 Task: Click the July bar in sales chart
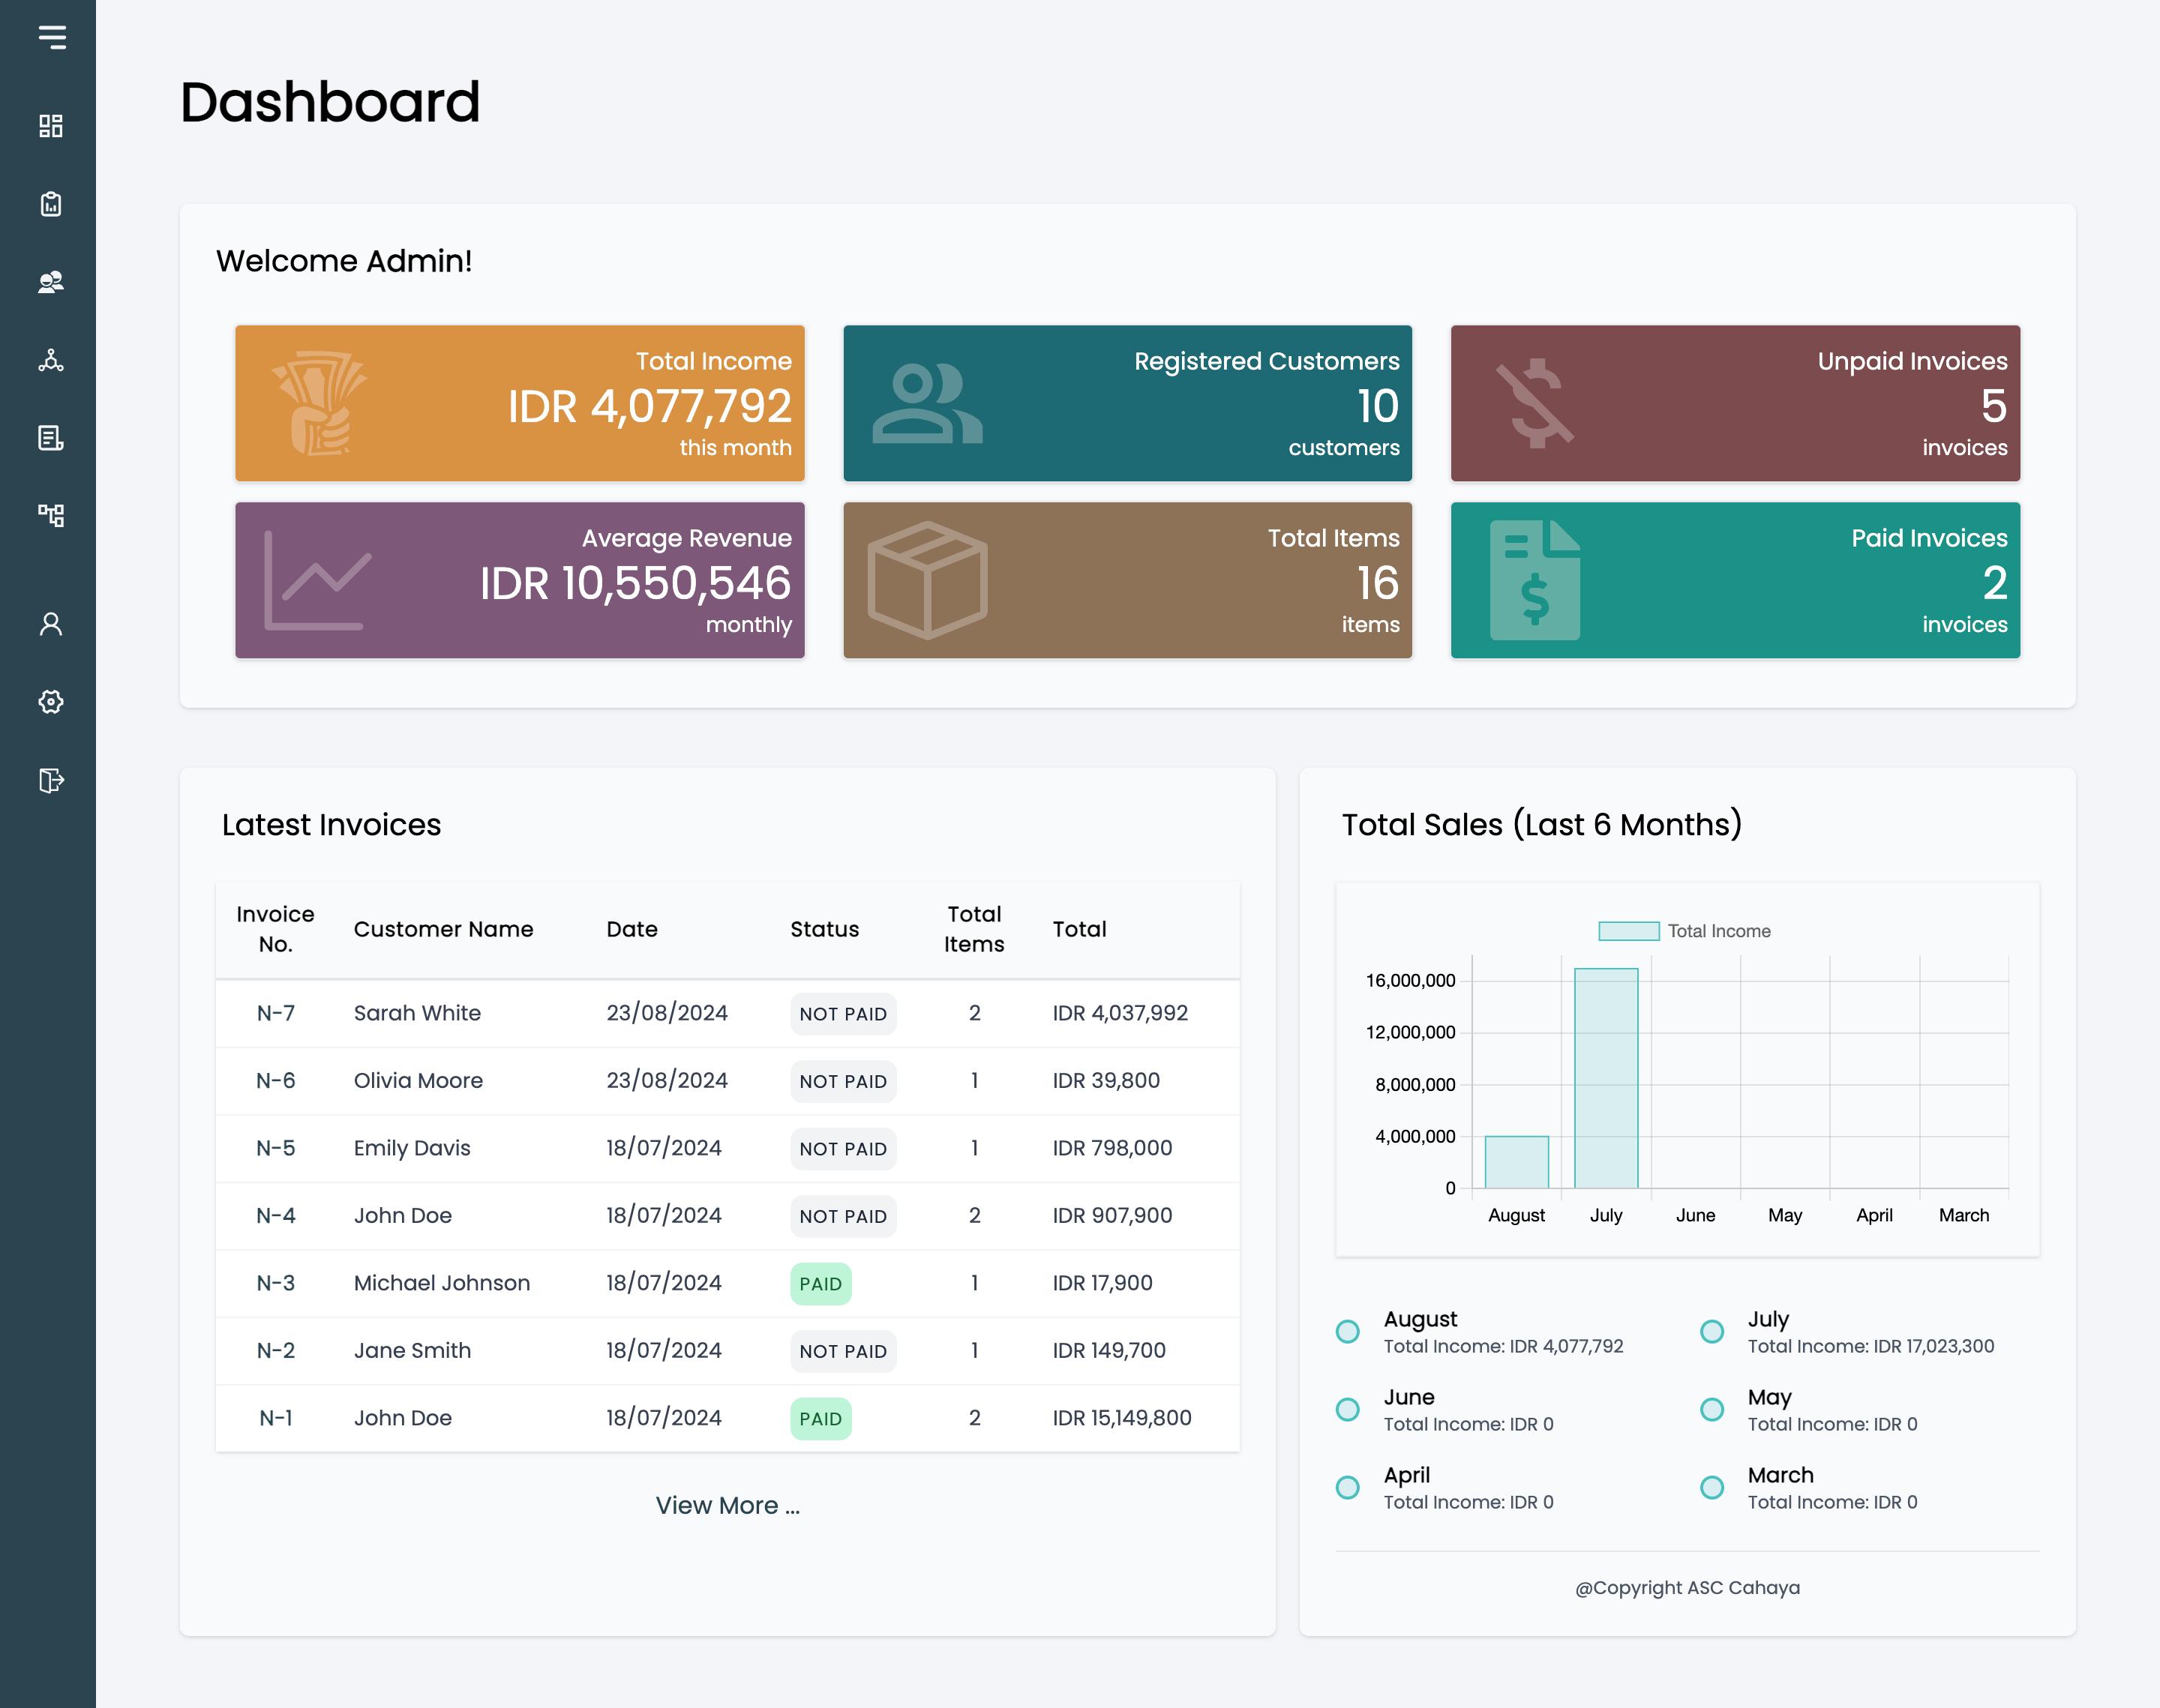(1606, 1078)
